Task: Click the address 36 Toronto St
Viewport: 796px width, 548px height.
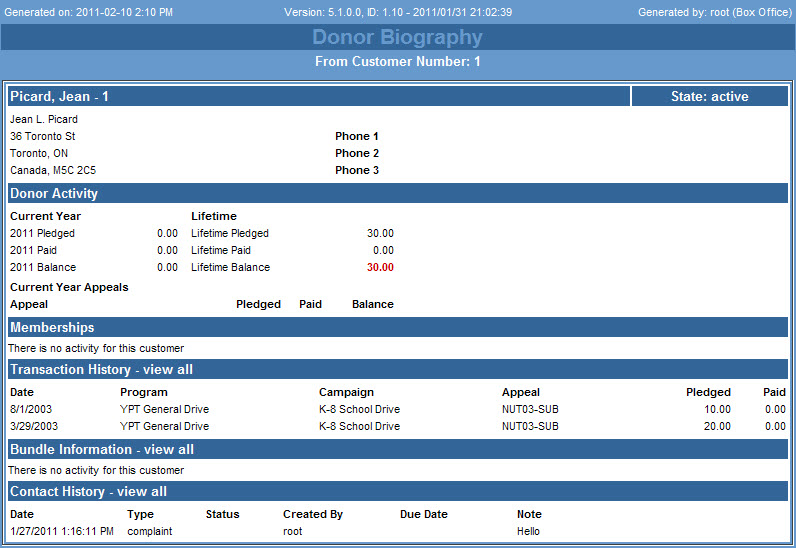Action: click(x=43, y=136)
